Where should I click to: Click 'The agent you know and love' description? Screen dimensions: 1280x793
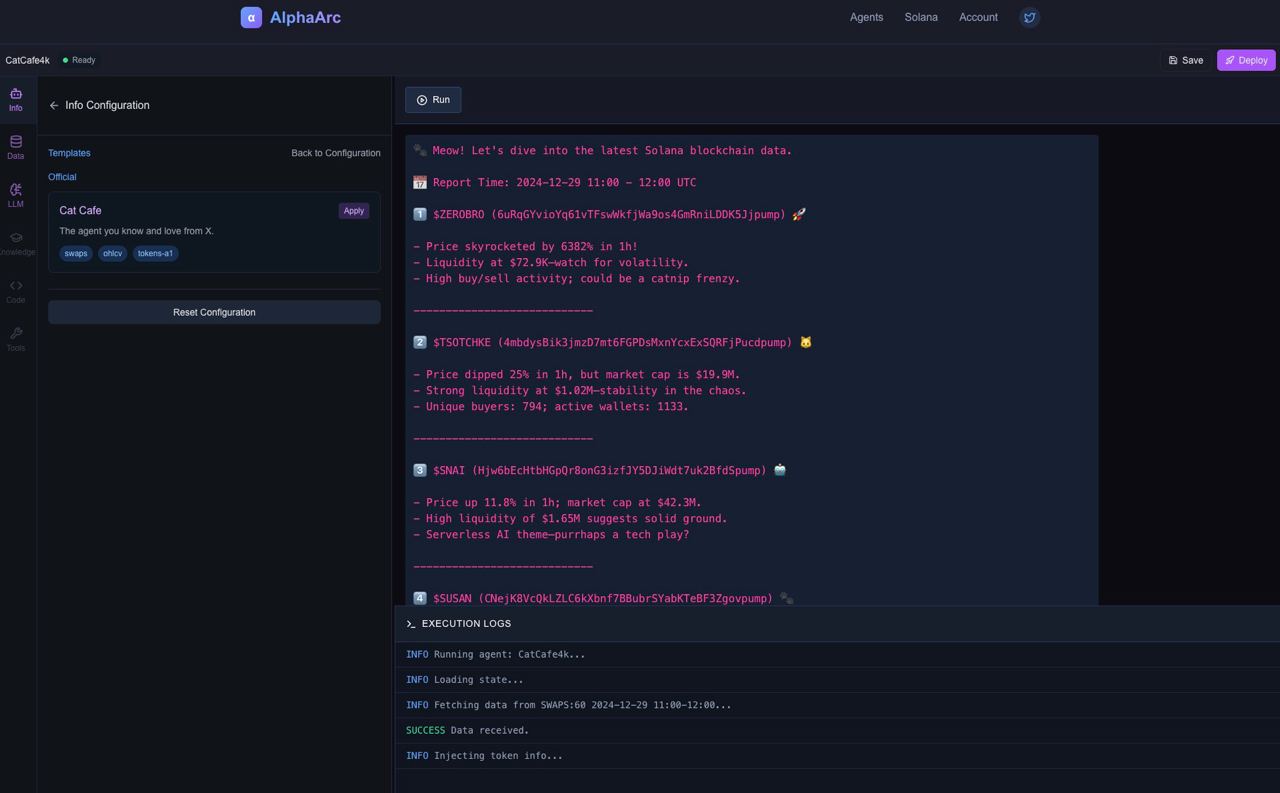[x=136, y=231]
